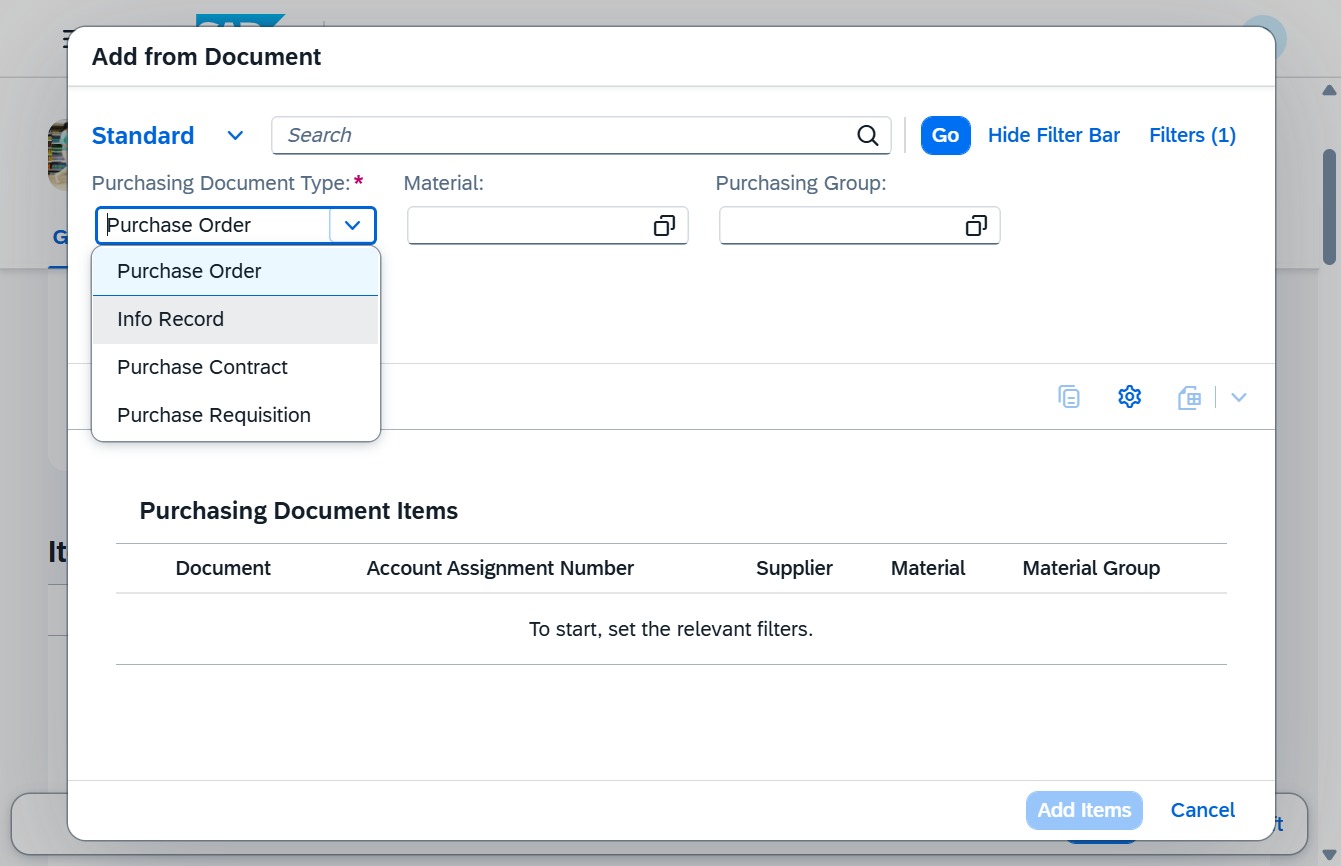Click the copy icon in table toolbar
Image resolution: width=1341 pixels, height=866 pixels.
pyautogui.click(x=1069, y=397)
